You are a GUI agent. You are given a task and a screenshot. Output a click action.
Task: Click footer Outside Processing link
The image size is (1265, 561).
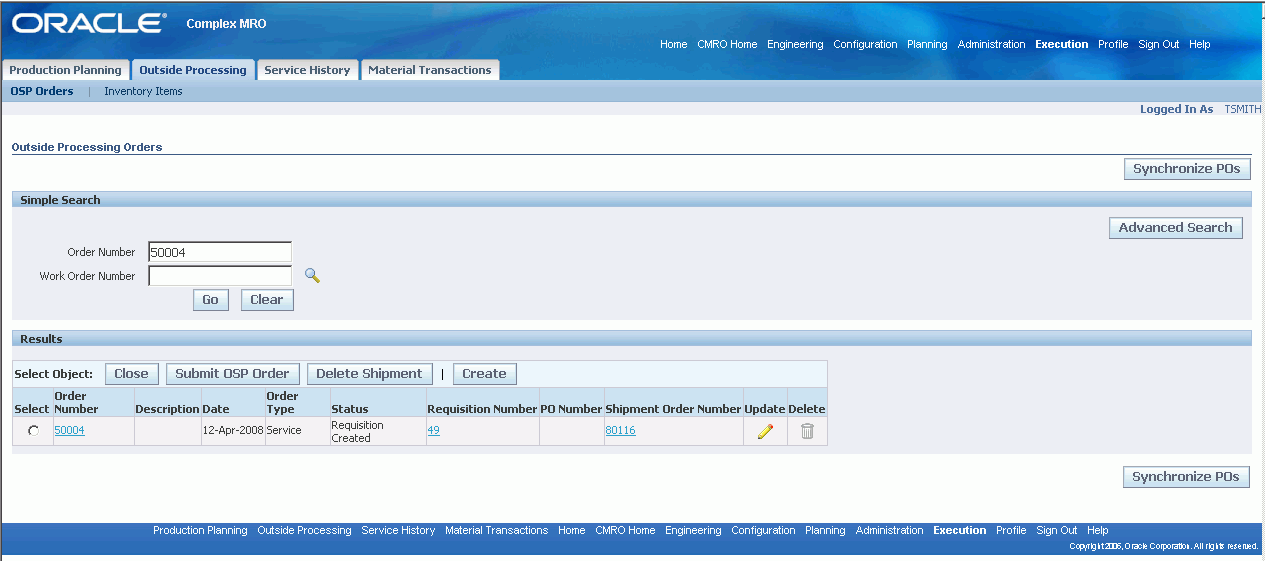coord(304,531)
